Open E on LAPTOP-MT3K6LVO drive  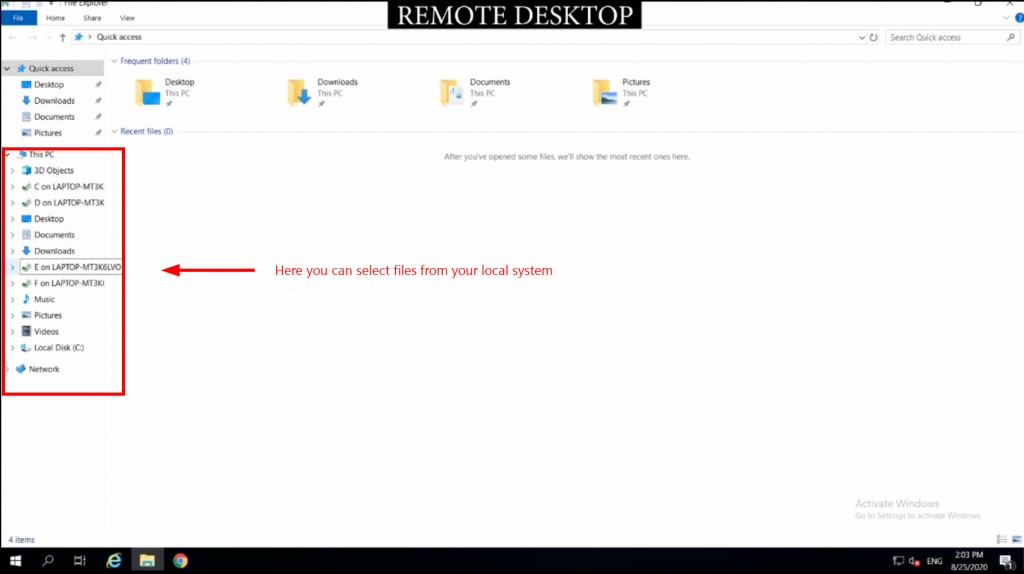click(71, 267)
